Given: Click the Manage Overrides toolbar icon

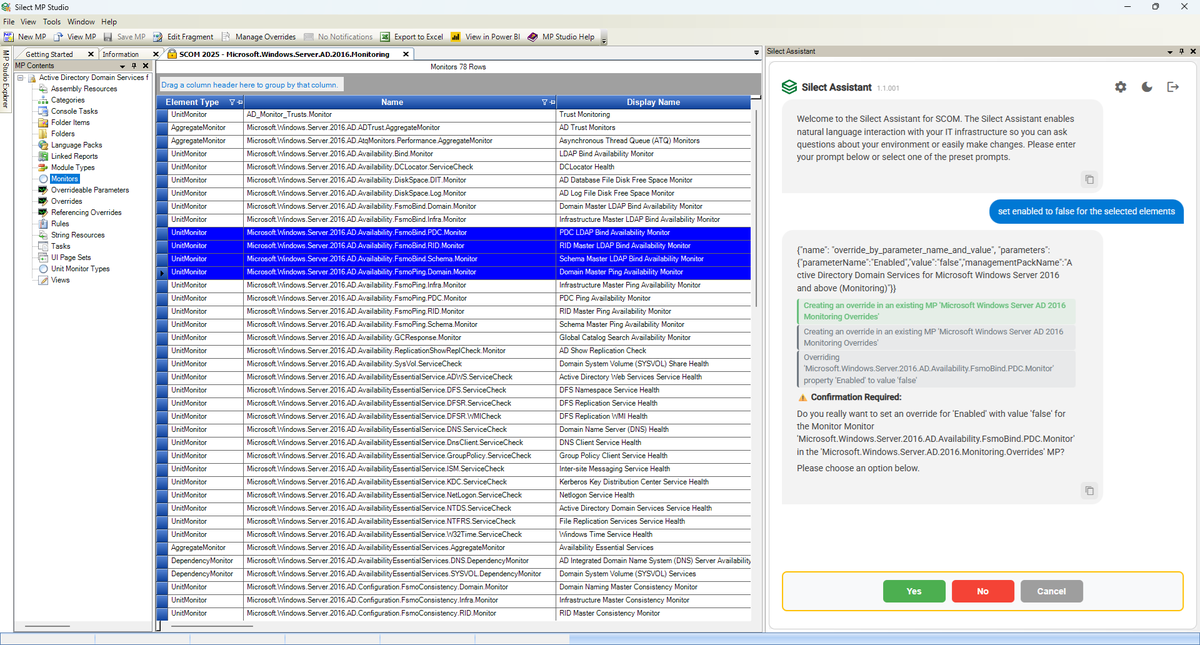Looking at the screenshot, I should click(x=227, y=37).
